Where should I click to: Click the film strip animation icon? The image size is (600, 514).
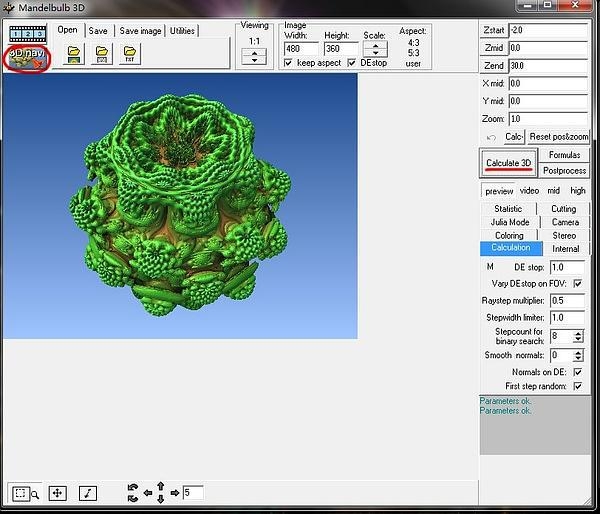click(27, 32)
